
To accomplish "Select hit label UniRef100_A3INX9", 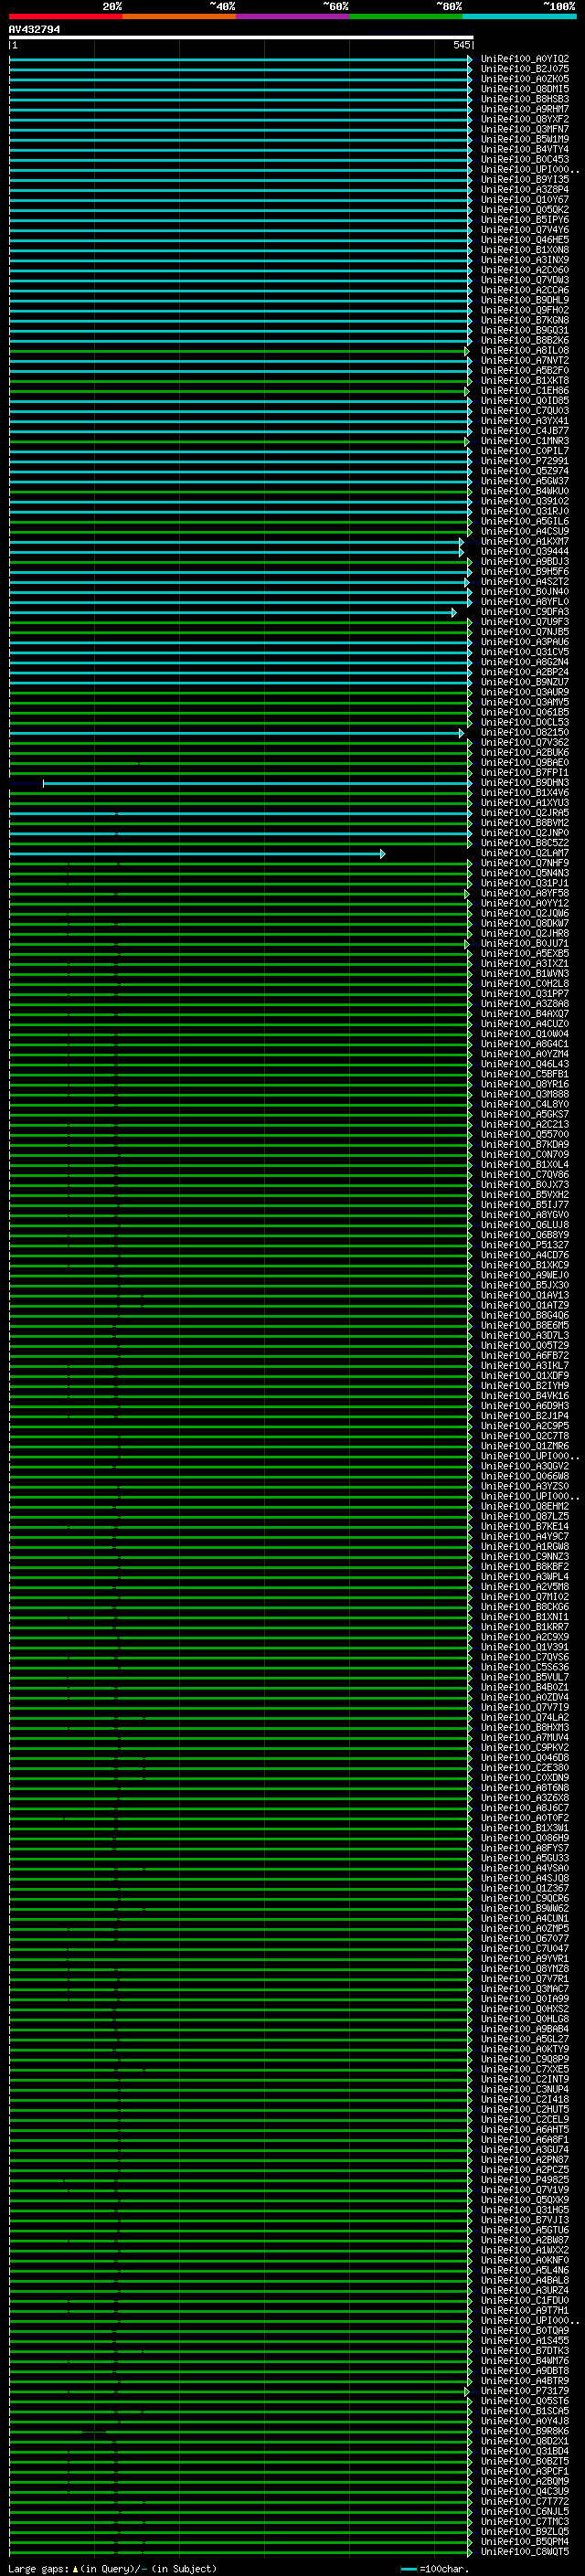I will coord(525,260).
